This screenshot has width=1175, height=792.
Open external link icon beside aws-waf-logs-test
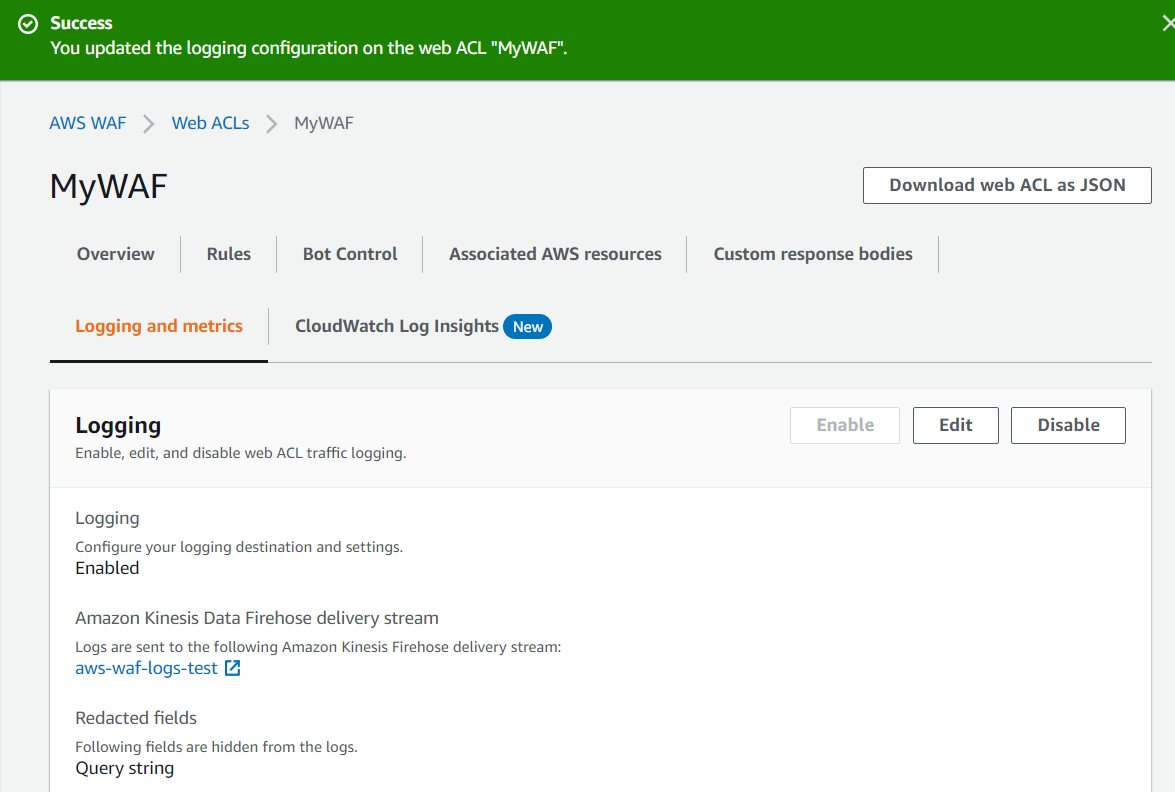pos(232,668)
